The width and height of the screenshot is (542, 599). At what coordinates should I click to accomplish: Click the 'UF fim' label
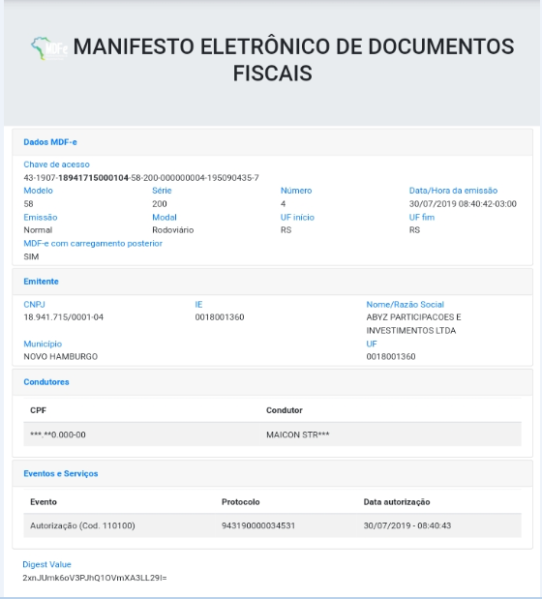pyautogui.click(x=422, y=217)
